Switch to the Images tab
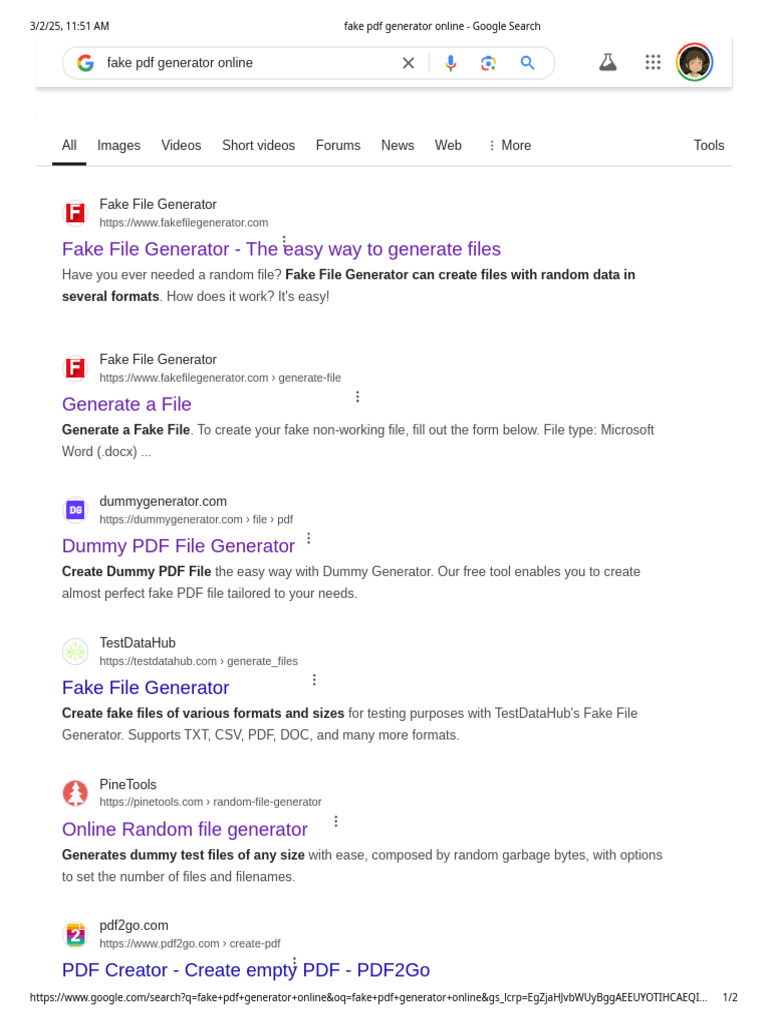The width and height of the screenshot is (768, 1024). (119, 146)
